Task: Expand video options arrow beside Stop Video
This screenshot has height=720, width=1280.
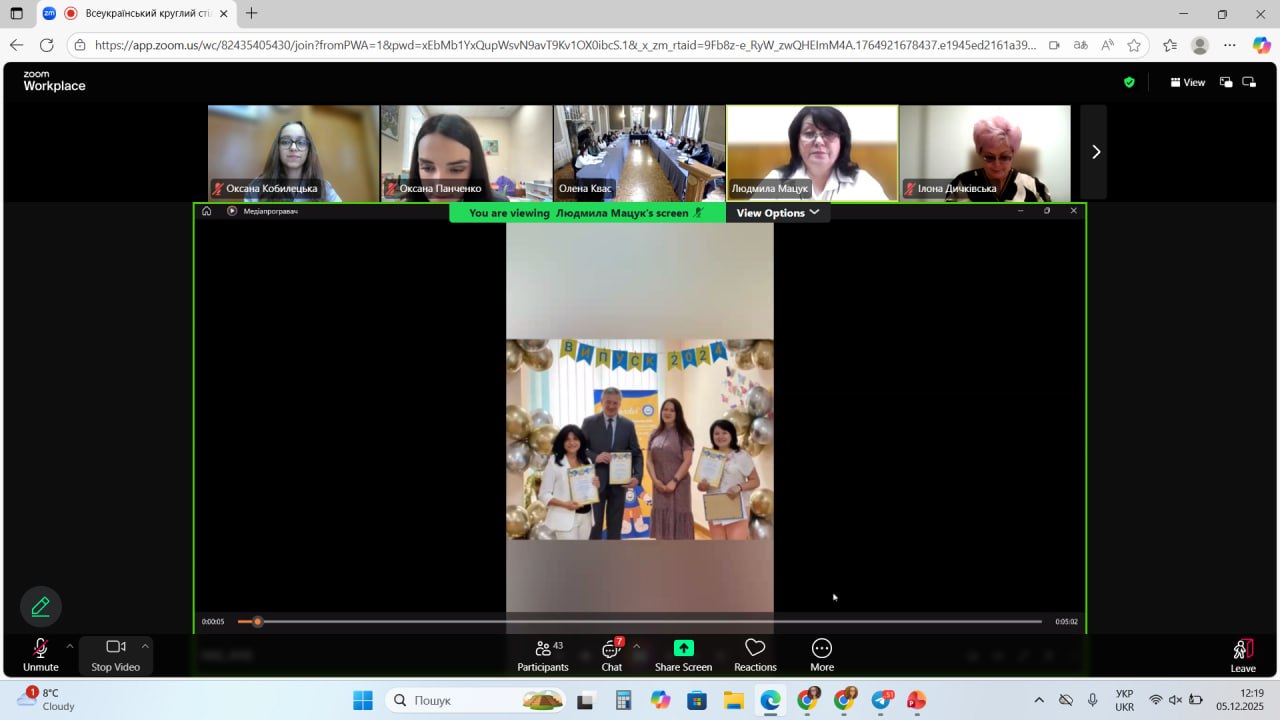Action: pyautogui.click(x=145, y=646)
